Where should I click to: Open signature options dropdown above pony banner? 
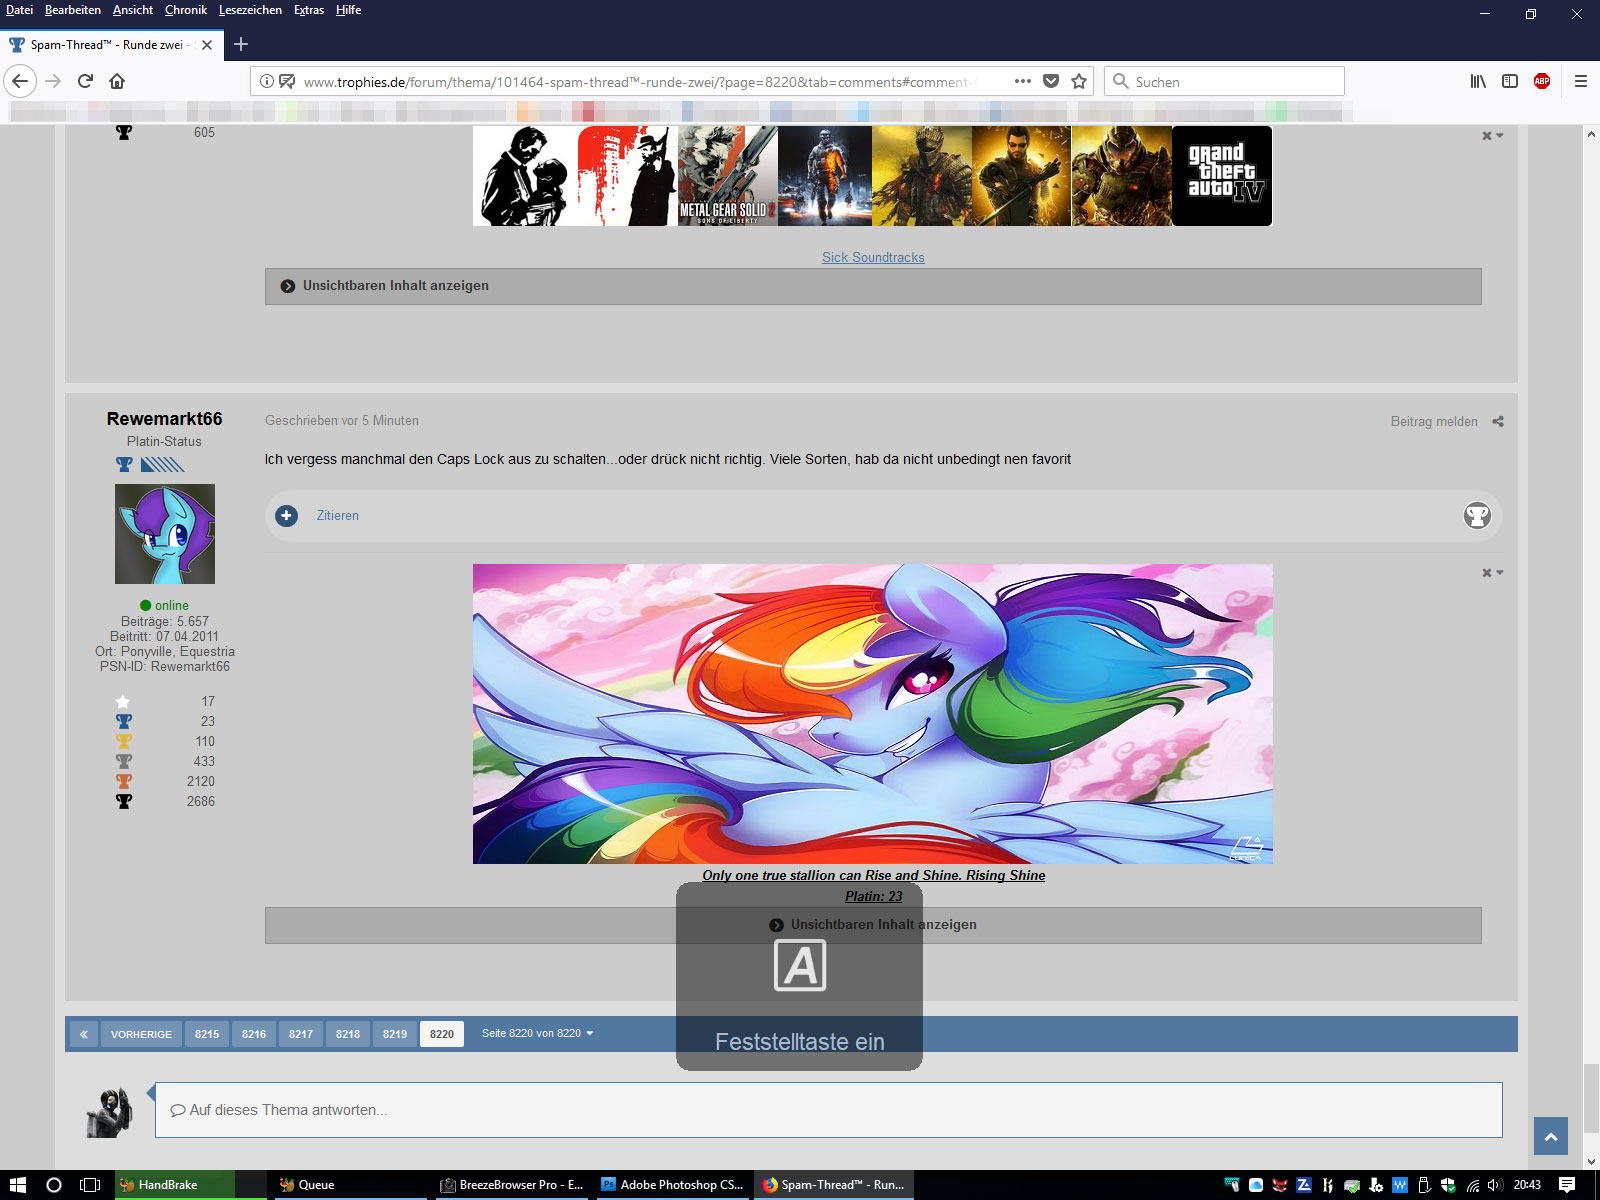point(1492,573)
